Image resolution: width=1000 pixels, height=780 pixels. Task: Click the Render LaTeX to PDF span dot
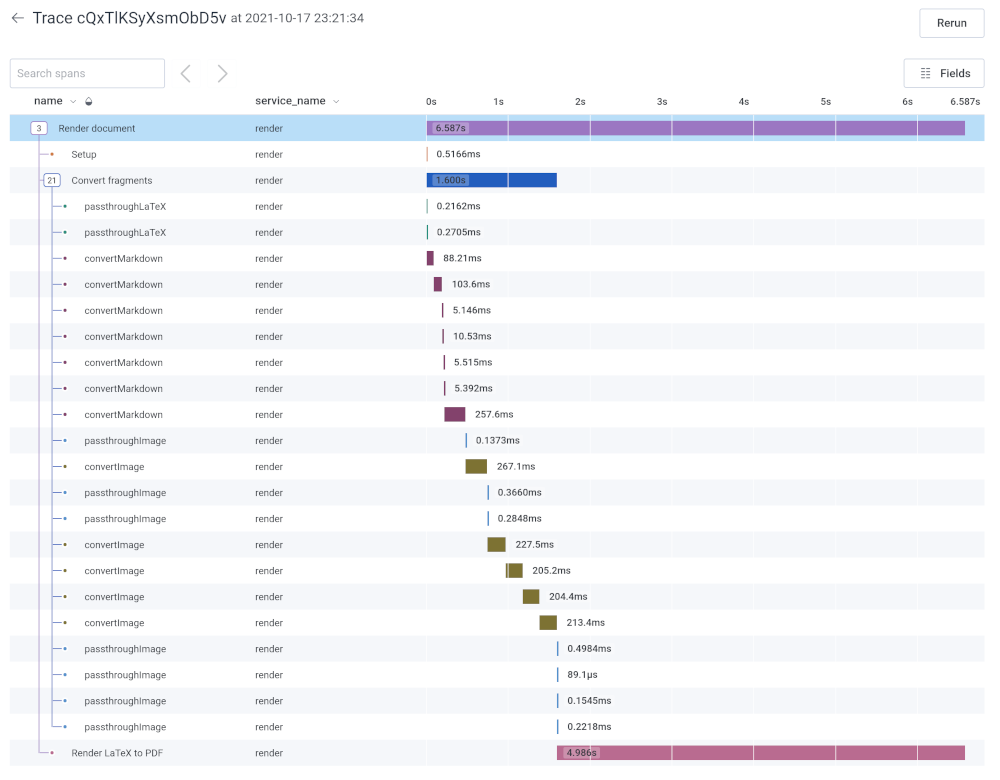pos(52,753)
